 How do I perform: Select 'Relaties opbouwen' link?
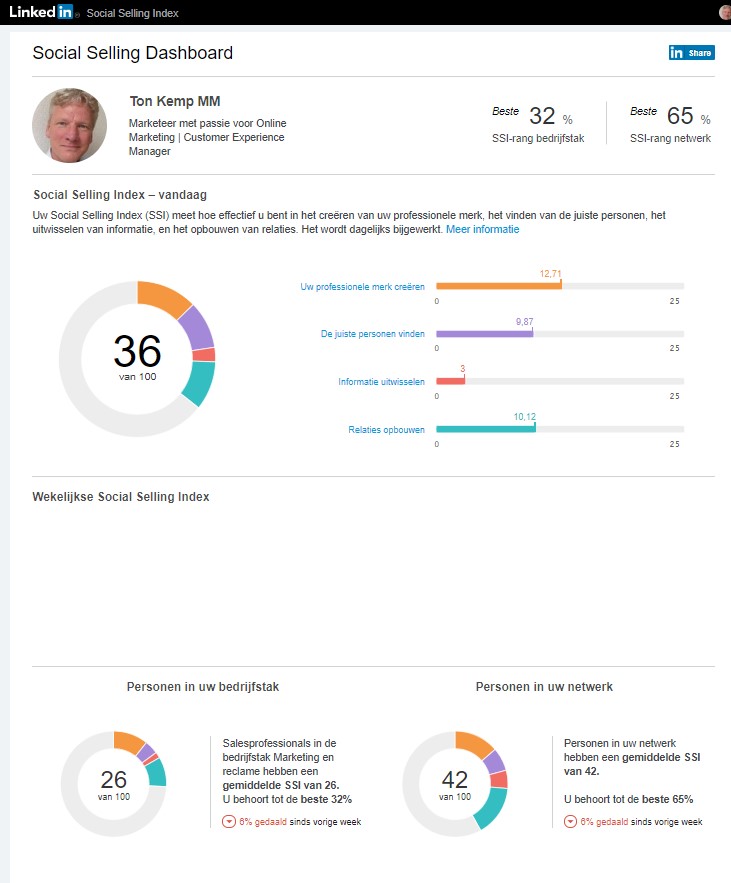click(x=386, y=430)
